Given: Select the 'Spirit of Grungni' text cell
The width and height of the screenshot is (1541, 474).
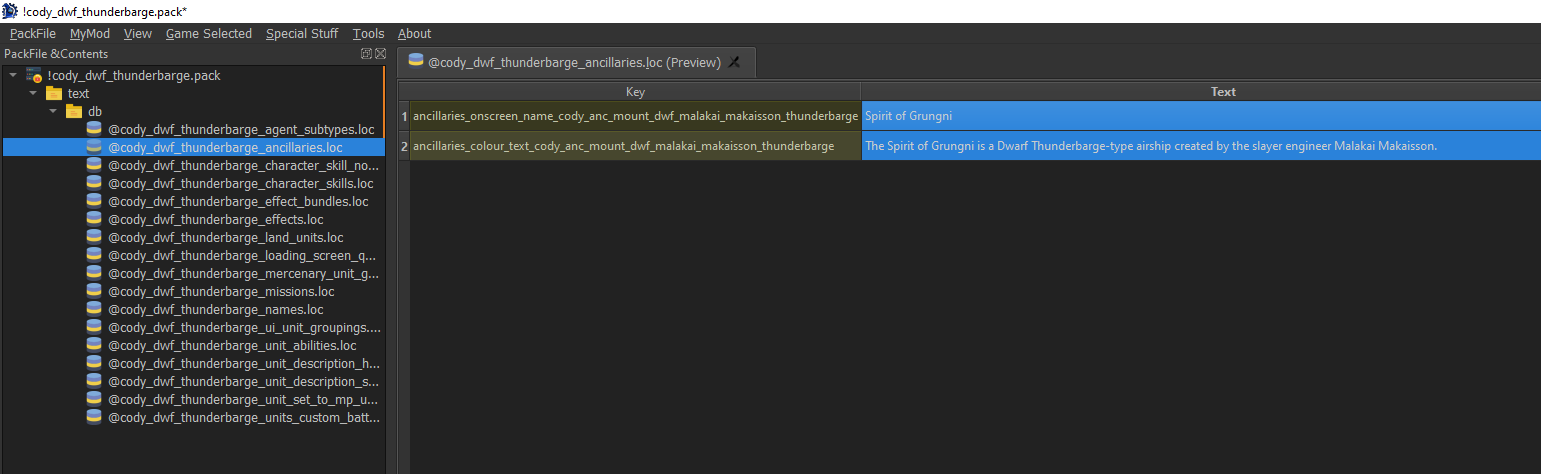Looking at the screenshot, I should 1201,115.
